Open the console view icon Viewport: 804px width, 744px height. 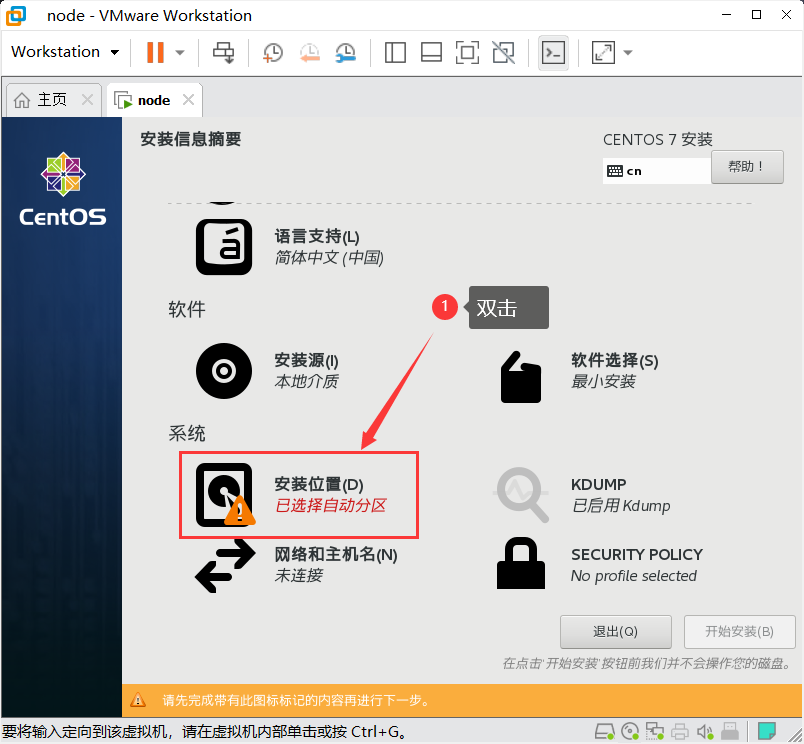(x=553, y=52)
